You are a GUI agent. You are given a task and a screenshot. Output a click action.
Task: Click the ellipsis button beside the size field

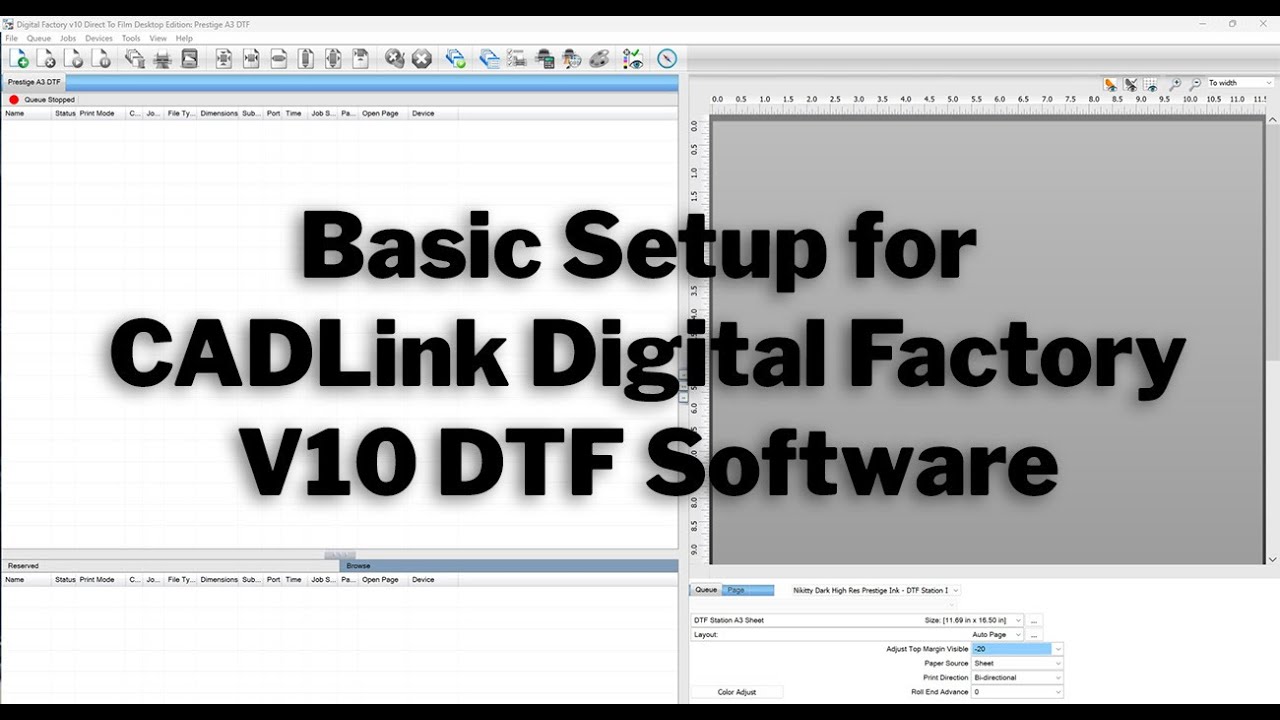(x=1035, y=621)
